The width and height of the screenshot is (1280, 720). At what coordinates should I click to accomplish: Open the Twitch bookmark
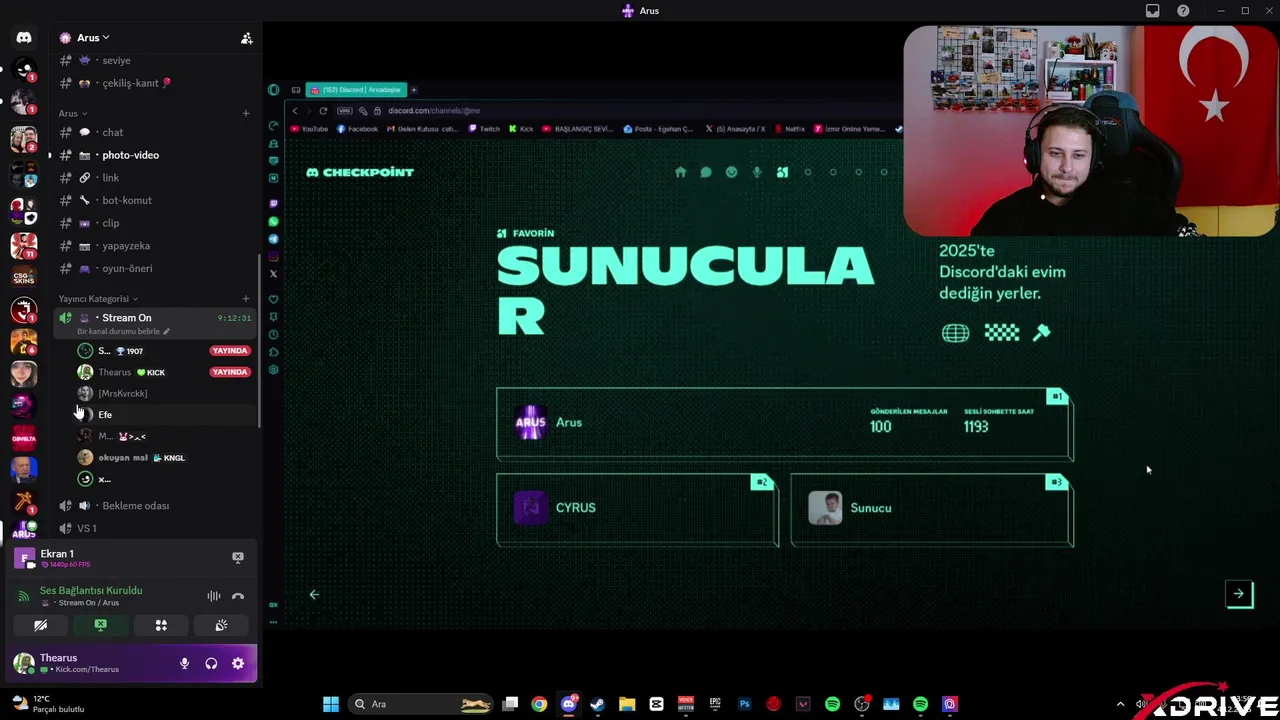(484, 129)
